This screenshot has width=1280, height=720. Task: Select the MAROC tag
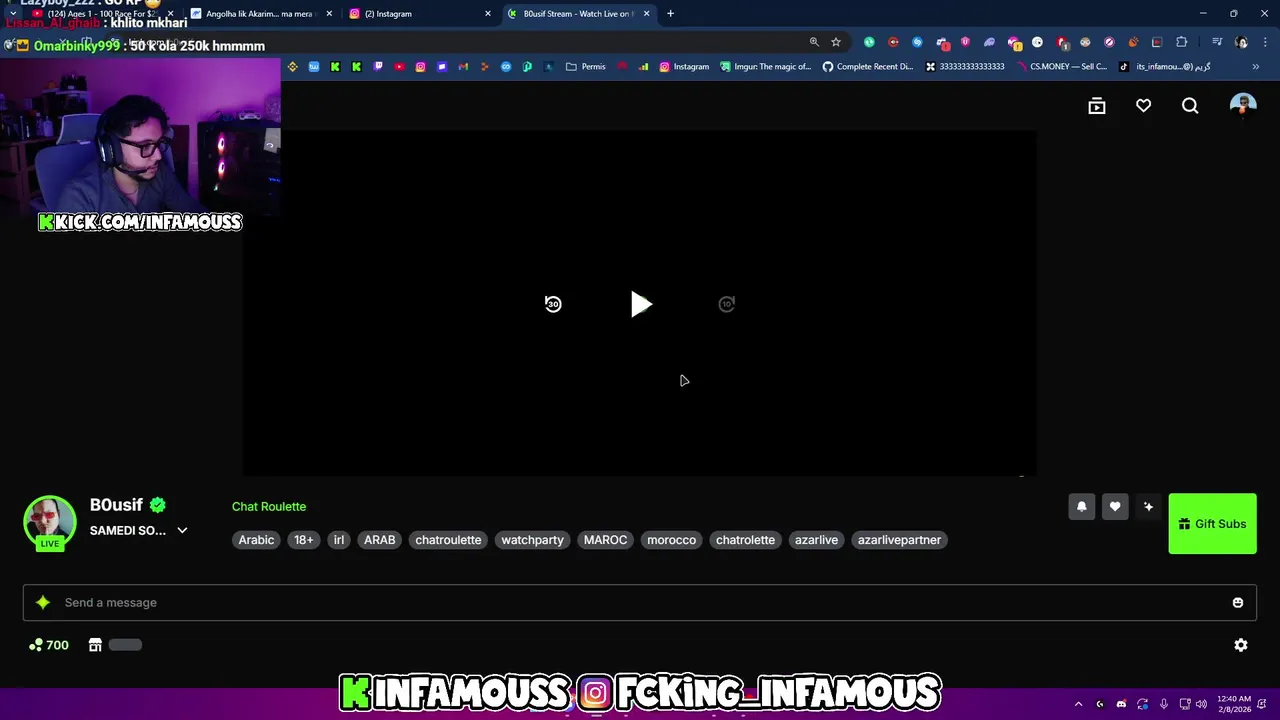point(605,540)
